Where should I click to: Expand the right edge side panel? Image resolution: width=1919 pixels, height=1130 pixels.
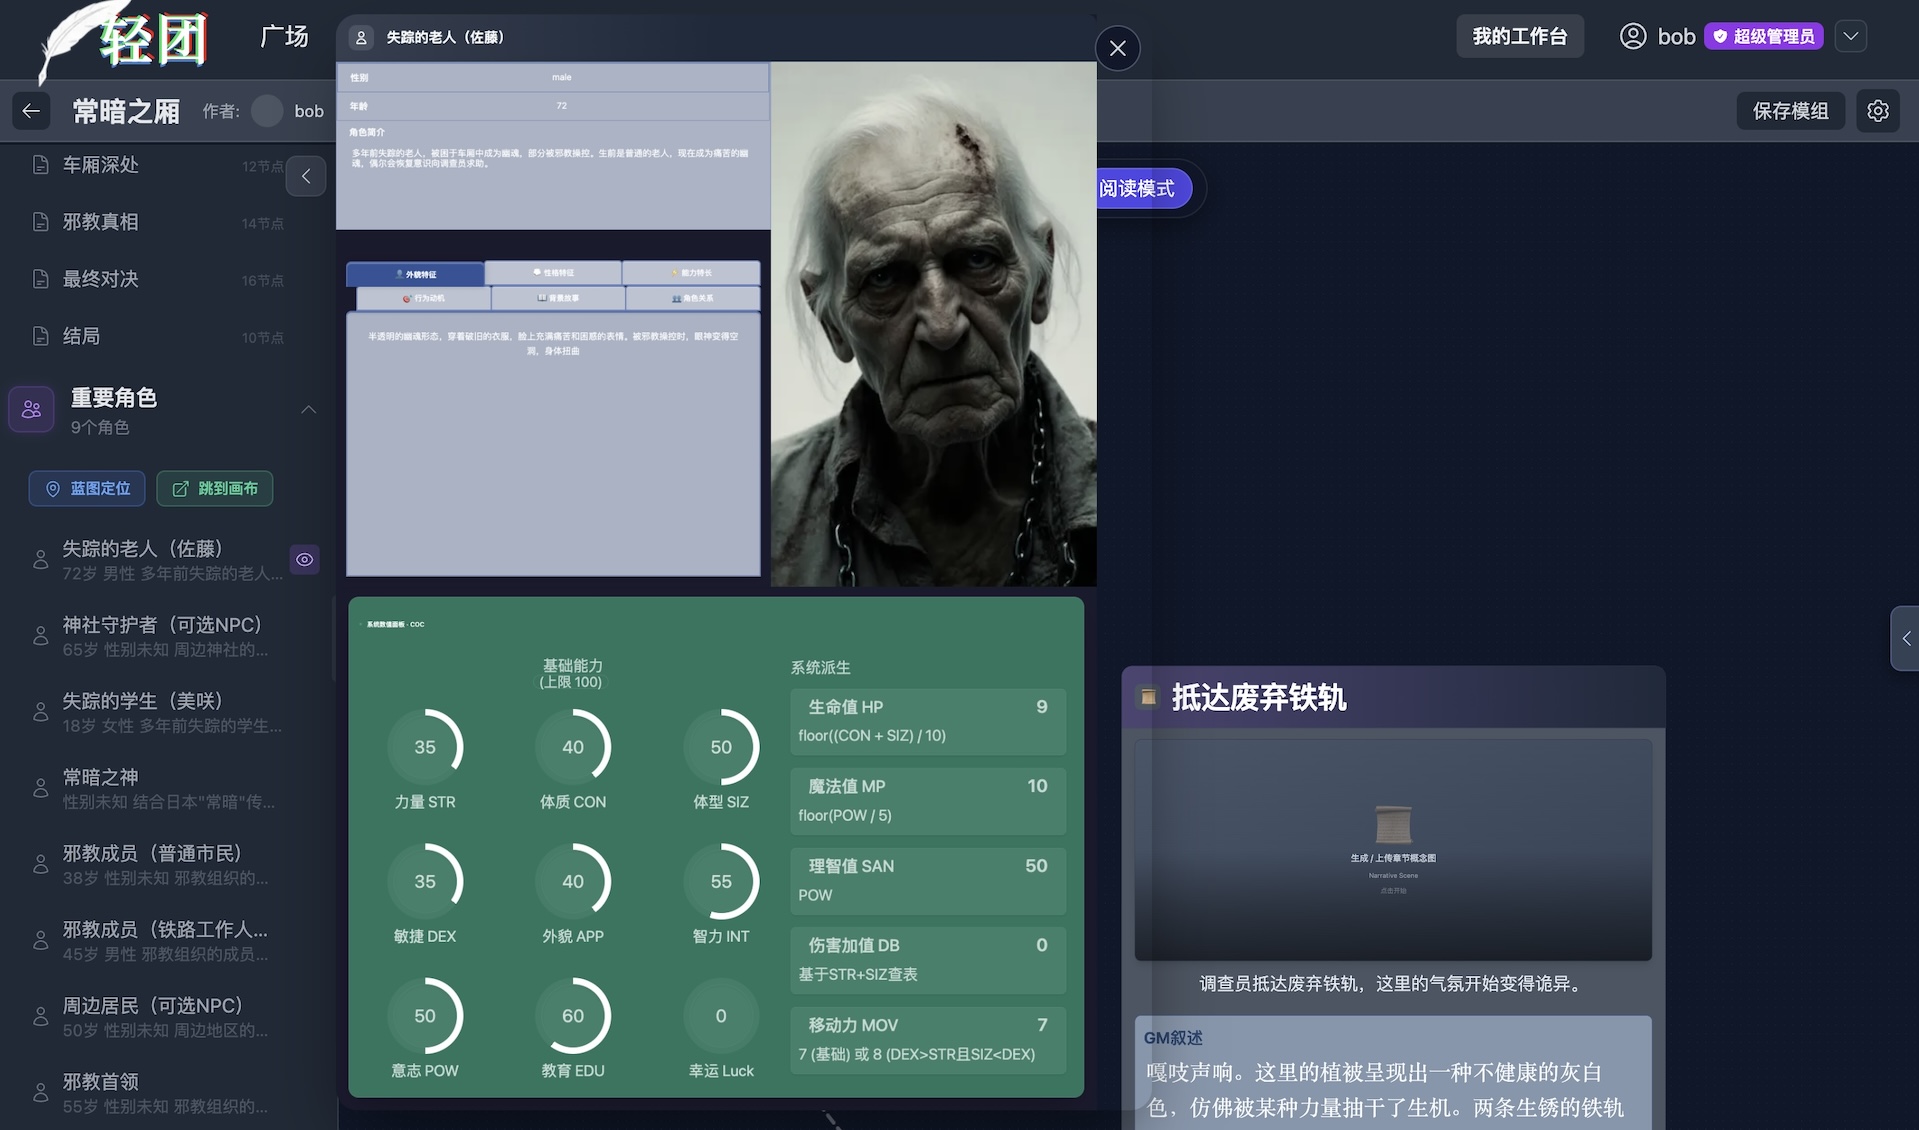click(1905, 638)
